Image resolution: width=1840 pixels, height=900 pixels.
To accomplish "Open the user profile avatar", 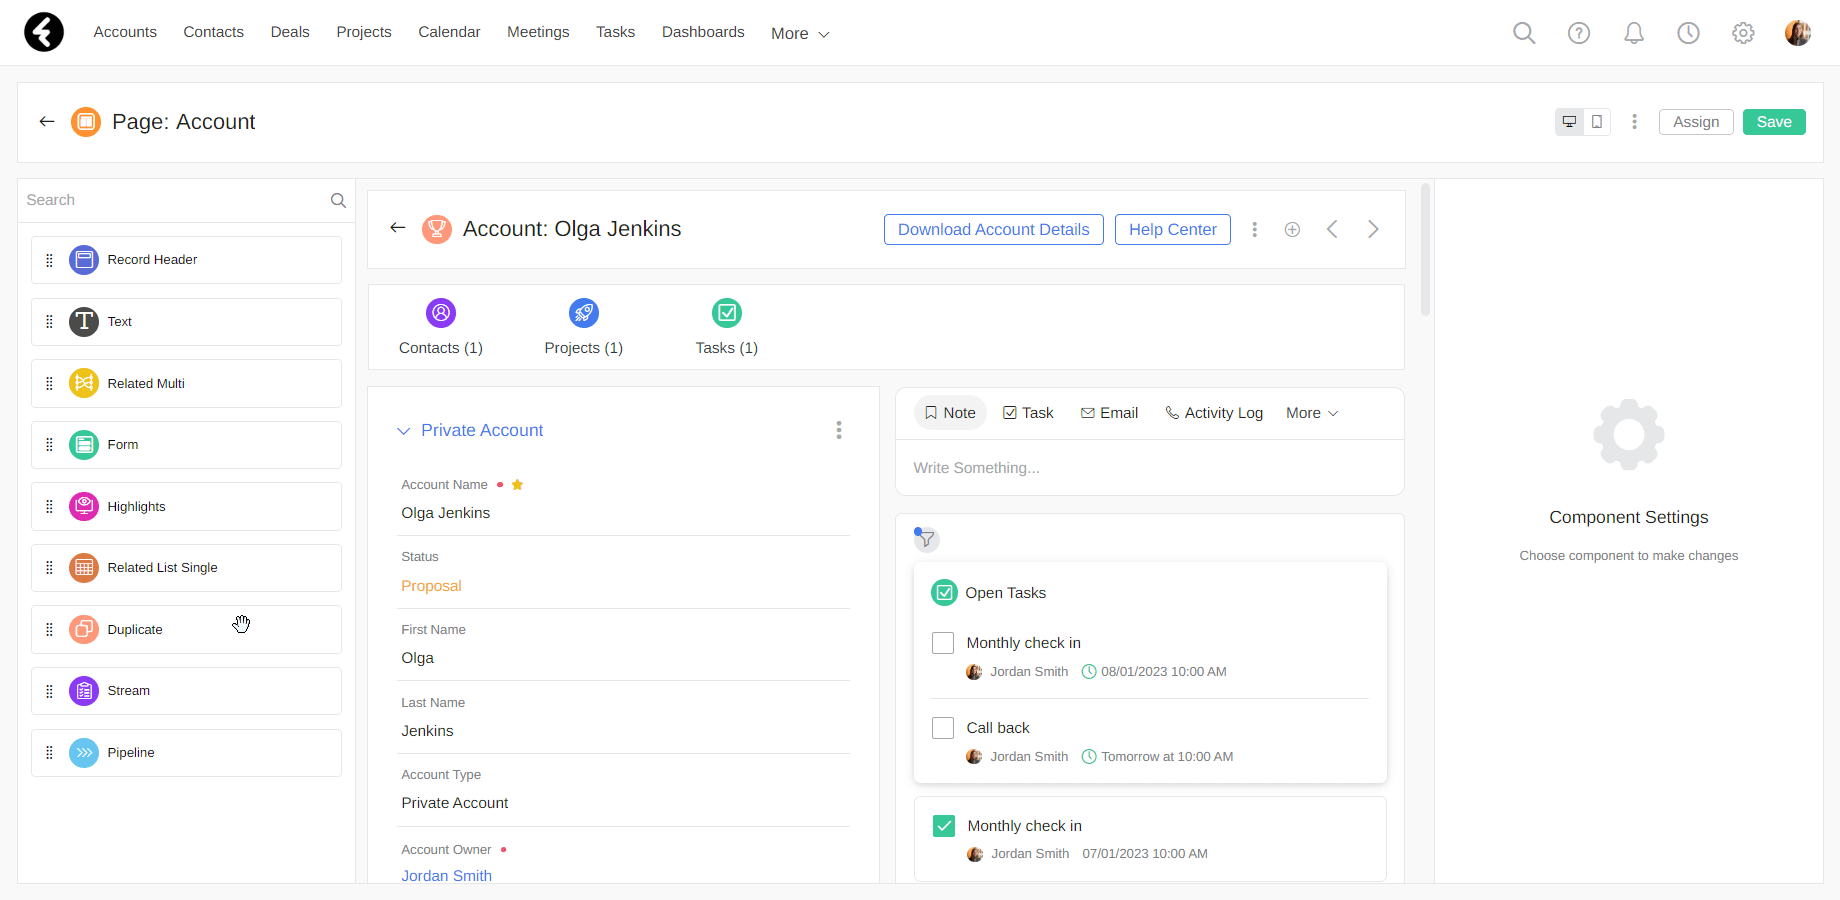I will point(1798,33).
